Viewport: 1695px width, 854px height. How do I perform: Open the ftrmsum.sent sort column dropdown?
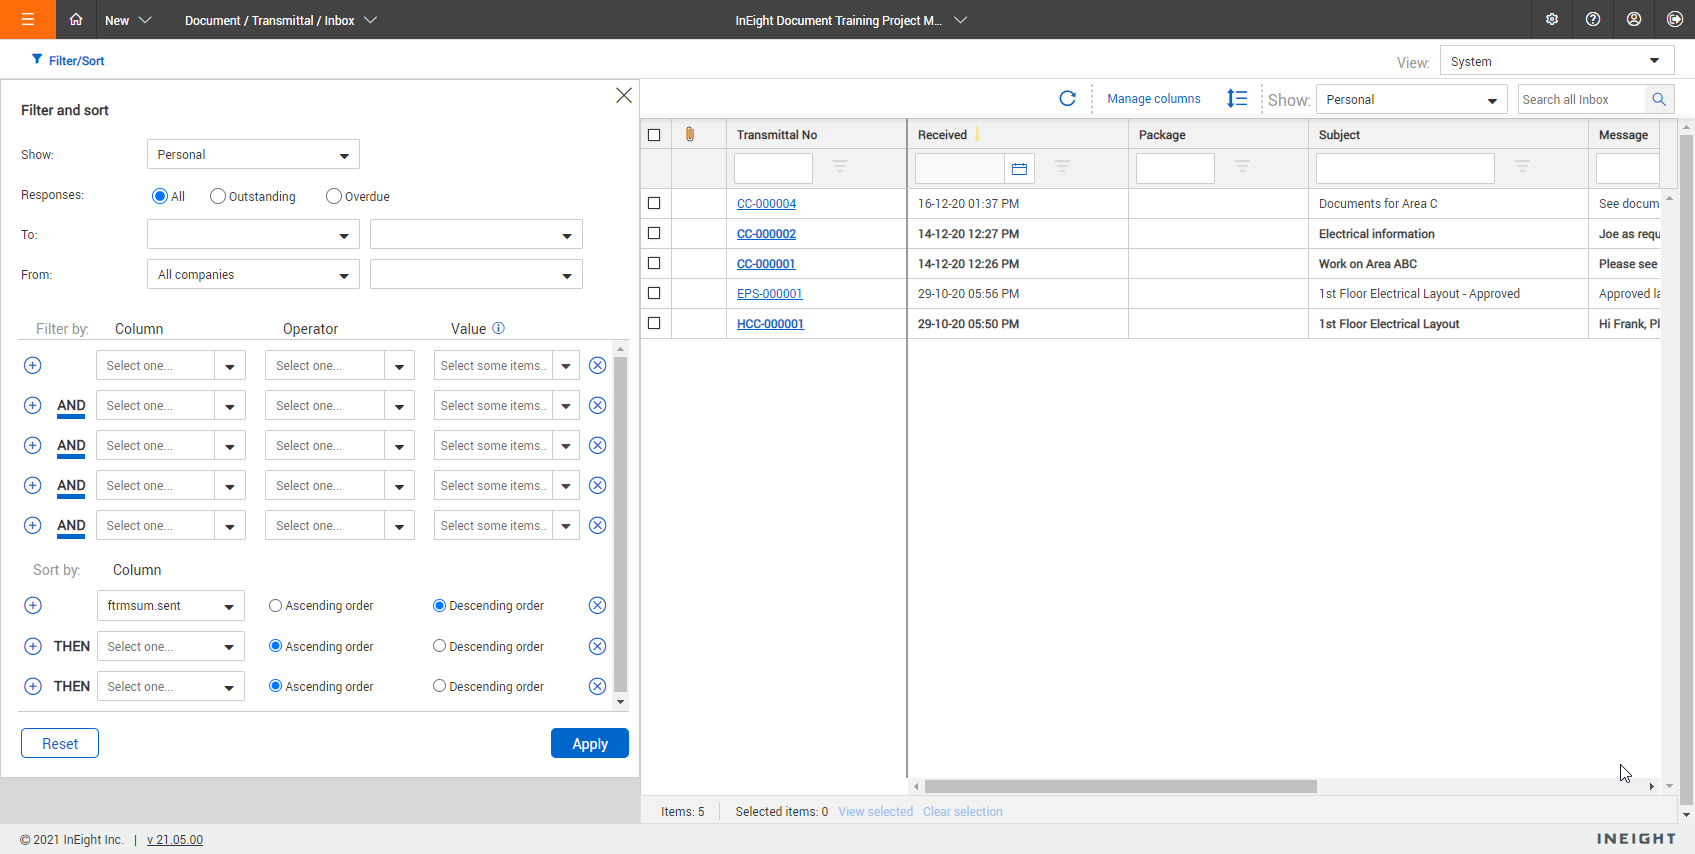pyautogui.click(x=170, y=606)
